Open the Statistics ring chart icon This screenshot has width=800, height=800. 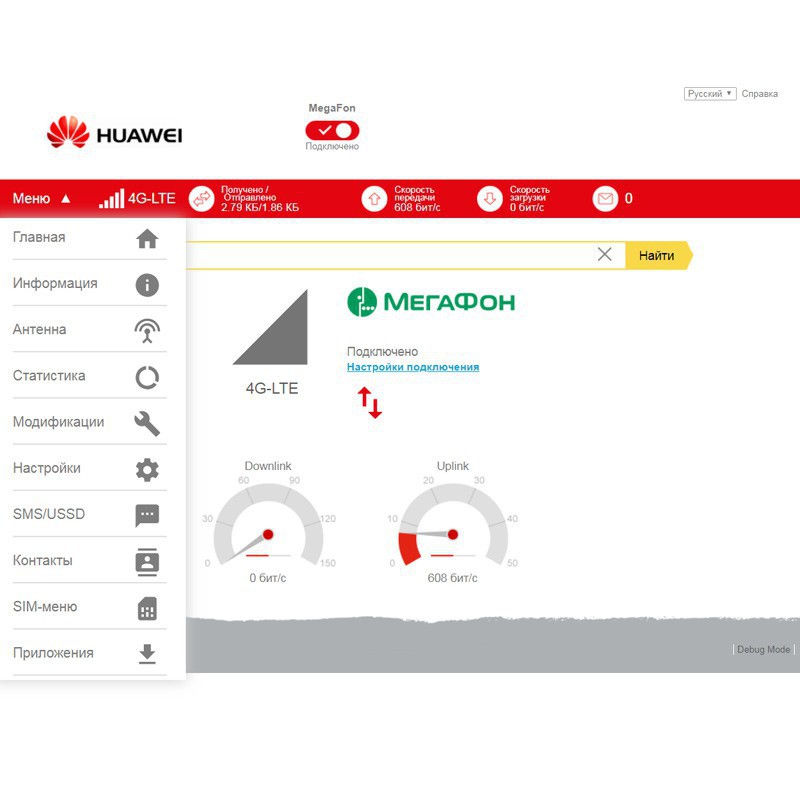(x=147, y=377)
